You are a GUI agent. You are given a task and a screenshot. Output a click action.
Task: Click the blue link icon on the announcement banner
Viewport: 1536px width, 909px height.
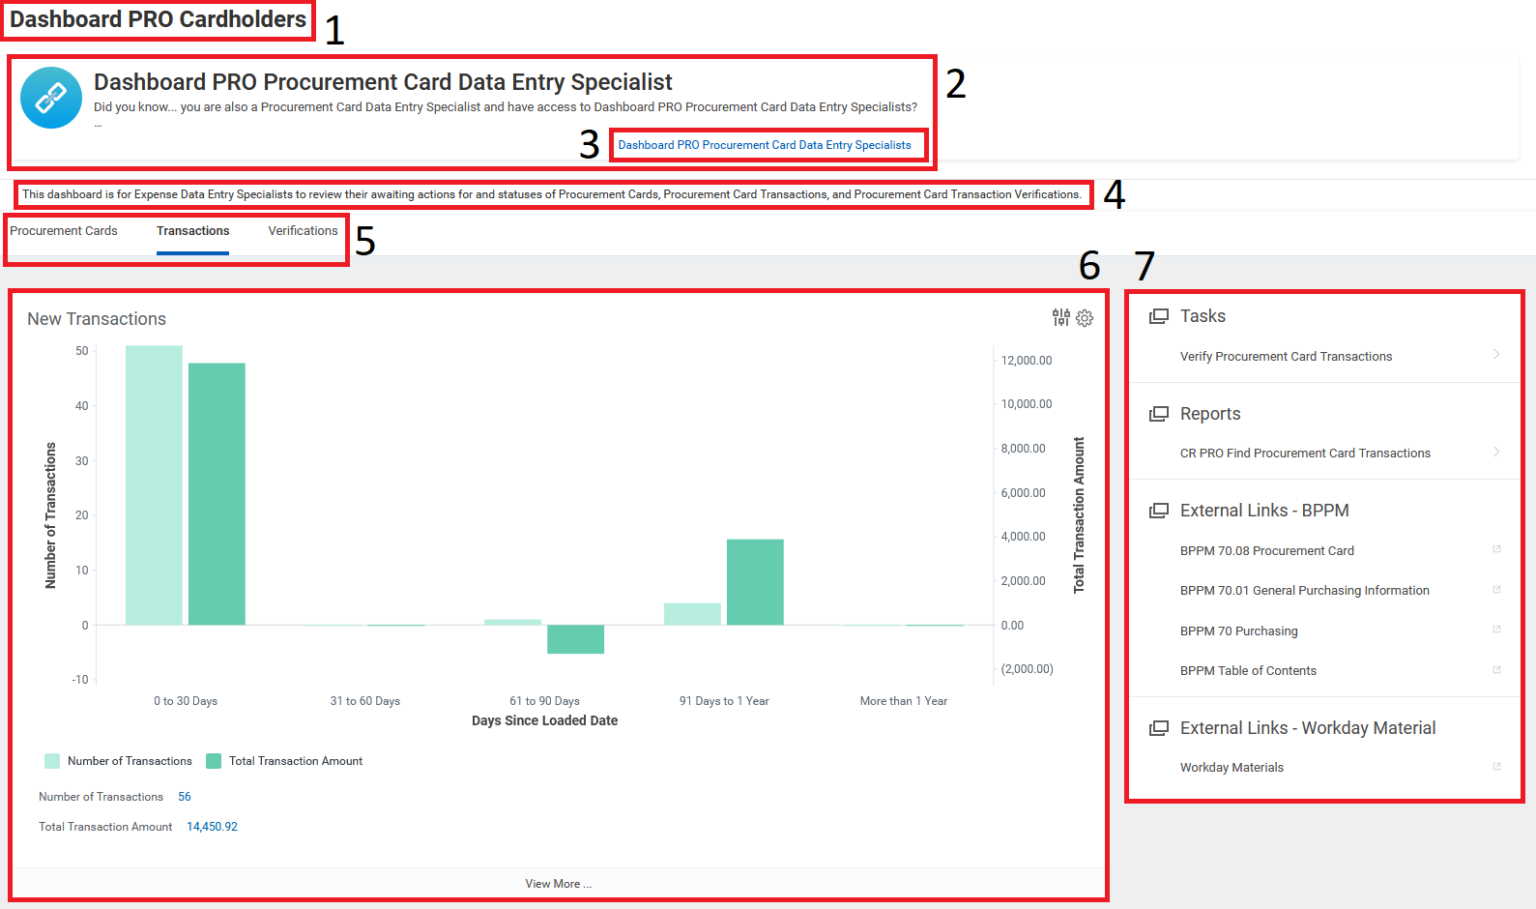[x=51, y=97]
